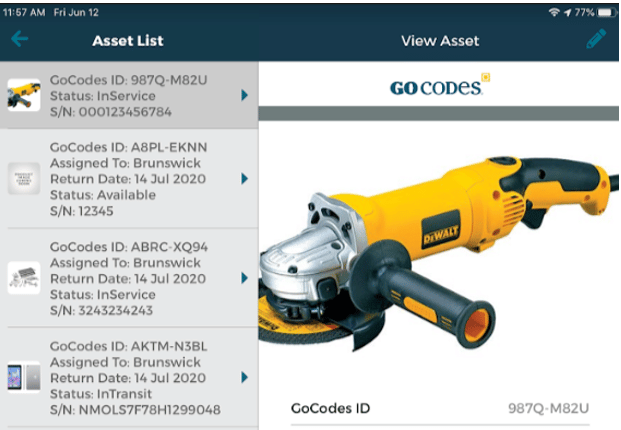Select text GoCodes ID: 987Q-M82U in list

tap(128, 80)
